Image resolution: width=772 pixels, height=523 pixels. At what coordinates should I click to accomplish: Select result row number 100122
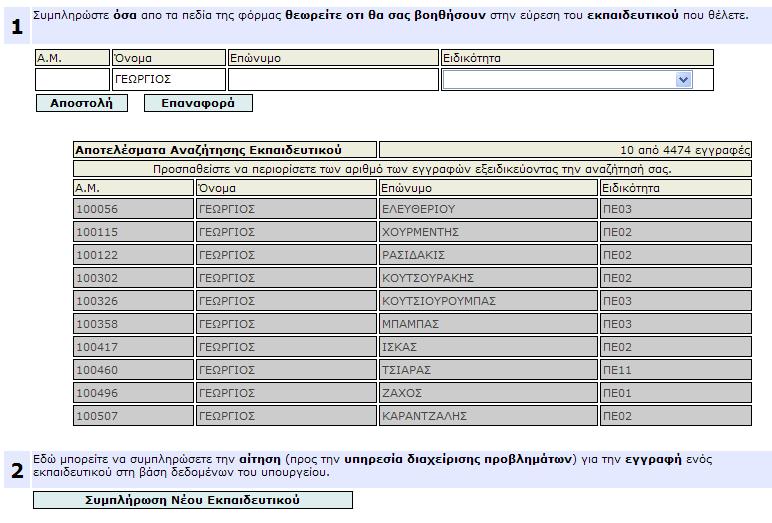pyautogui.click(x=412, y=255)
